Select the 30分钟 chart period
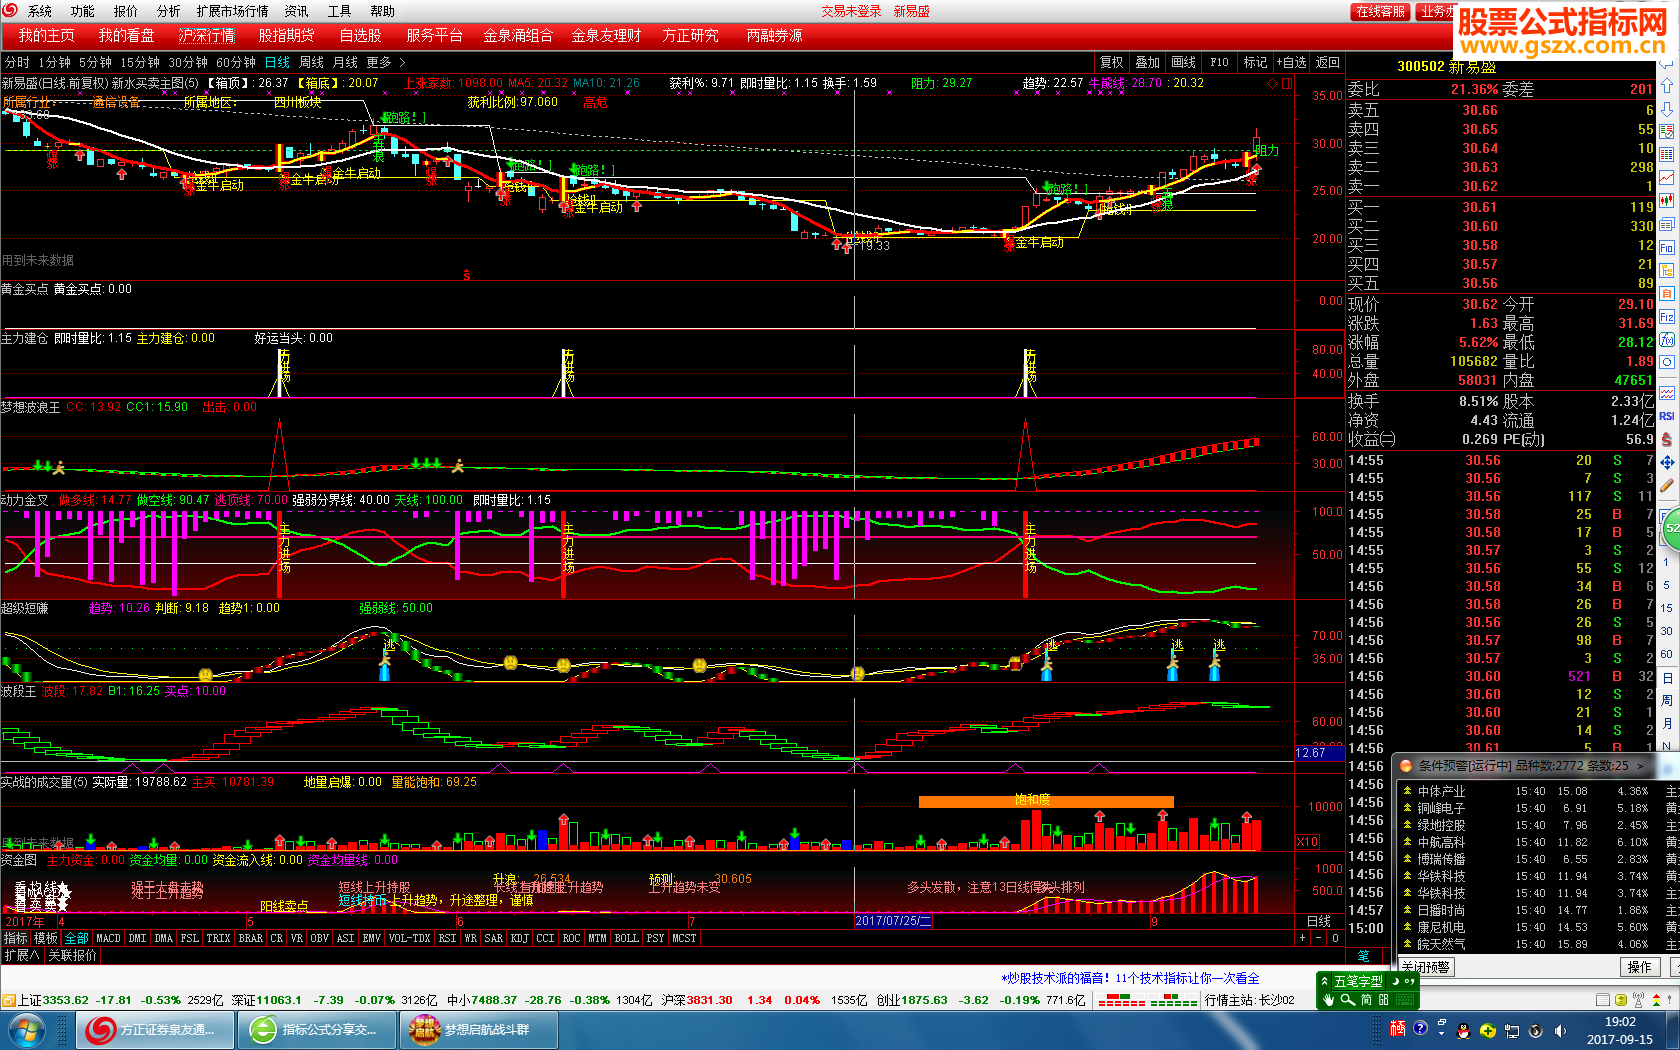Screen dimensions: 1680x1050 click(x=188, y=62)
